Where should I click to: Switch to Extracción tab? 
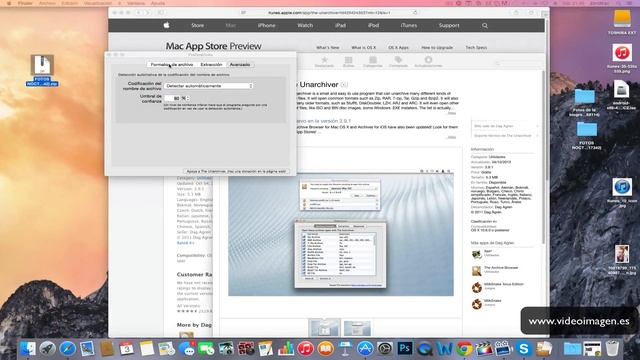tap(211, 64)
